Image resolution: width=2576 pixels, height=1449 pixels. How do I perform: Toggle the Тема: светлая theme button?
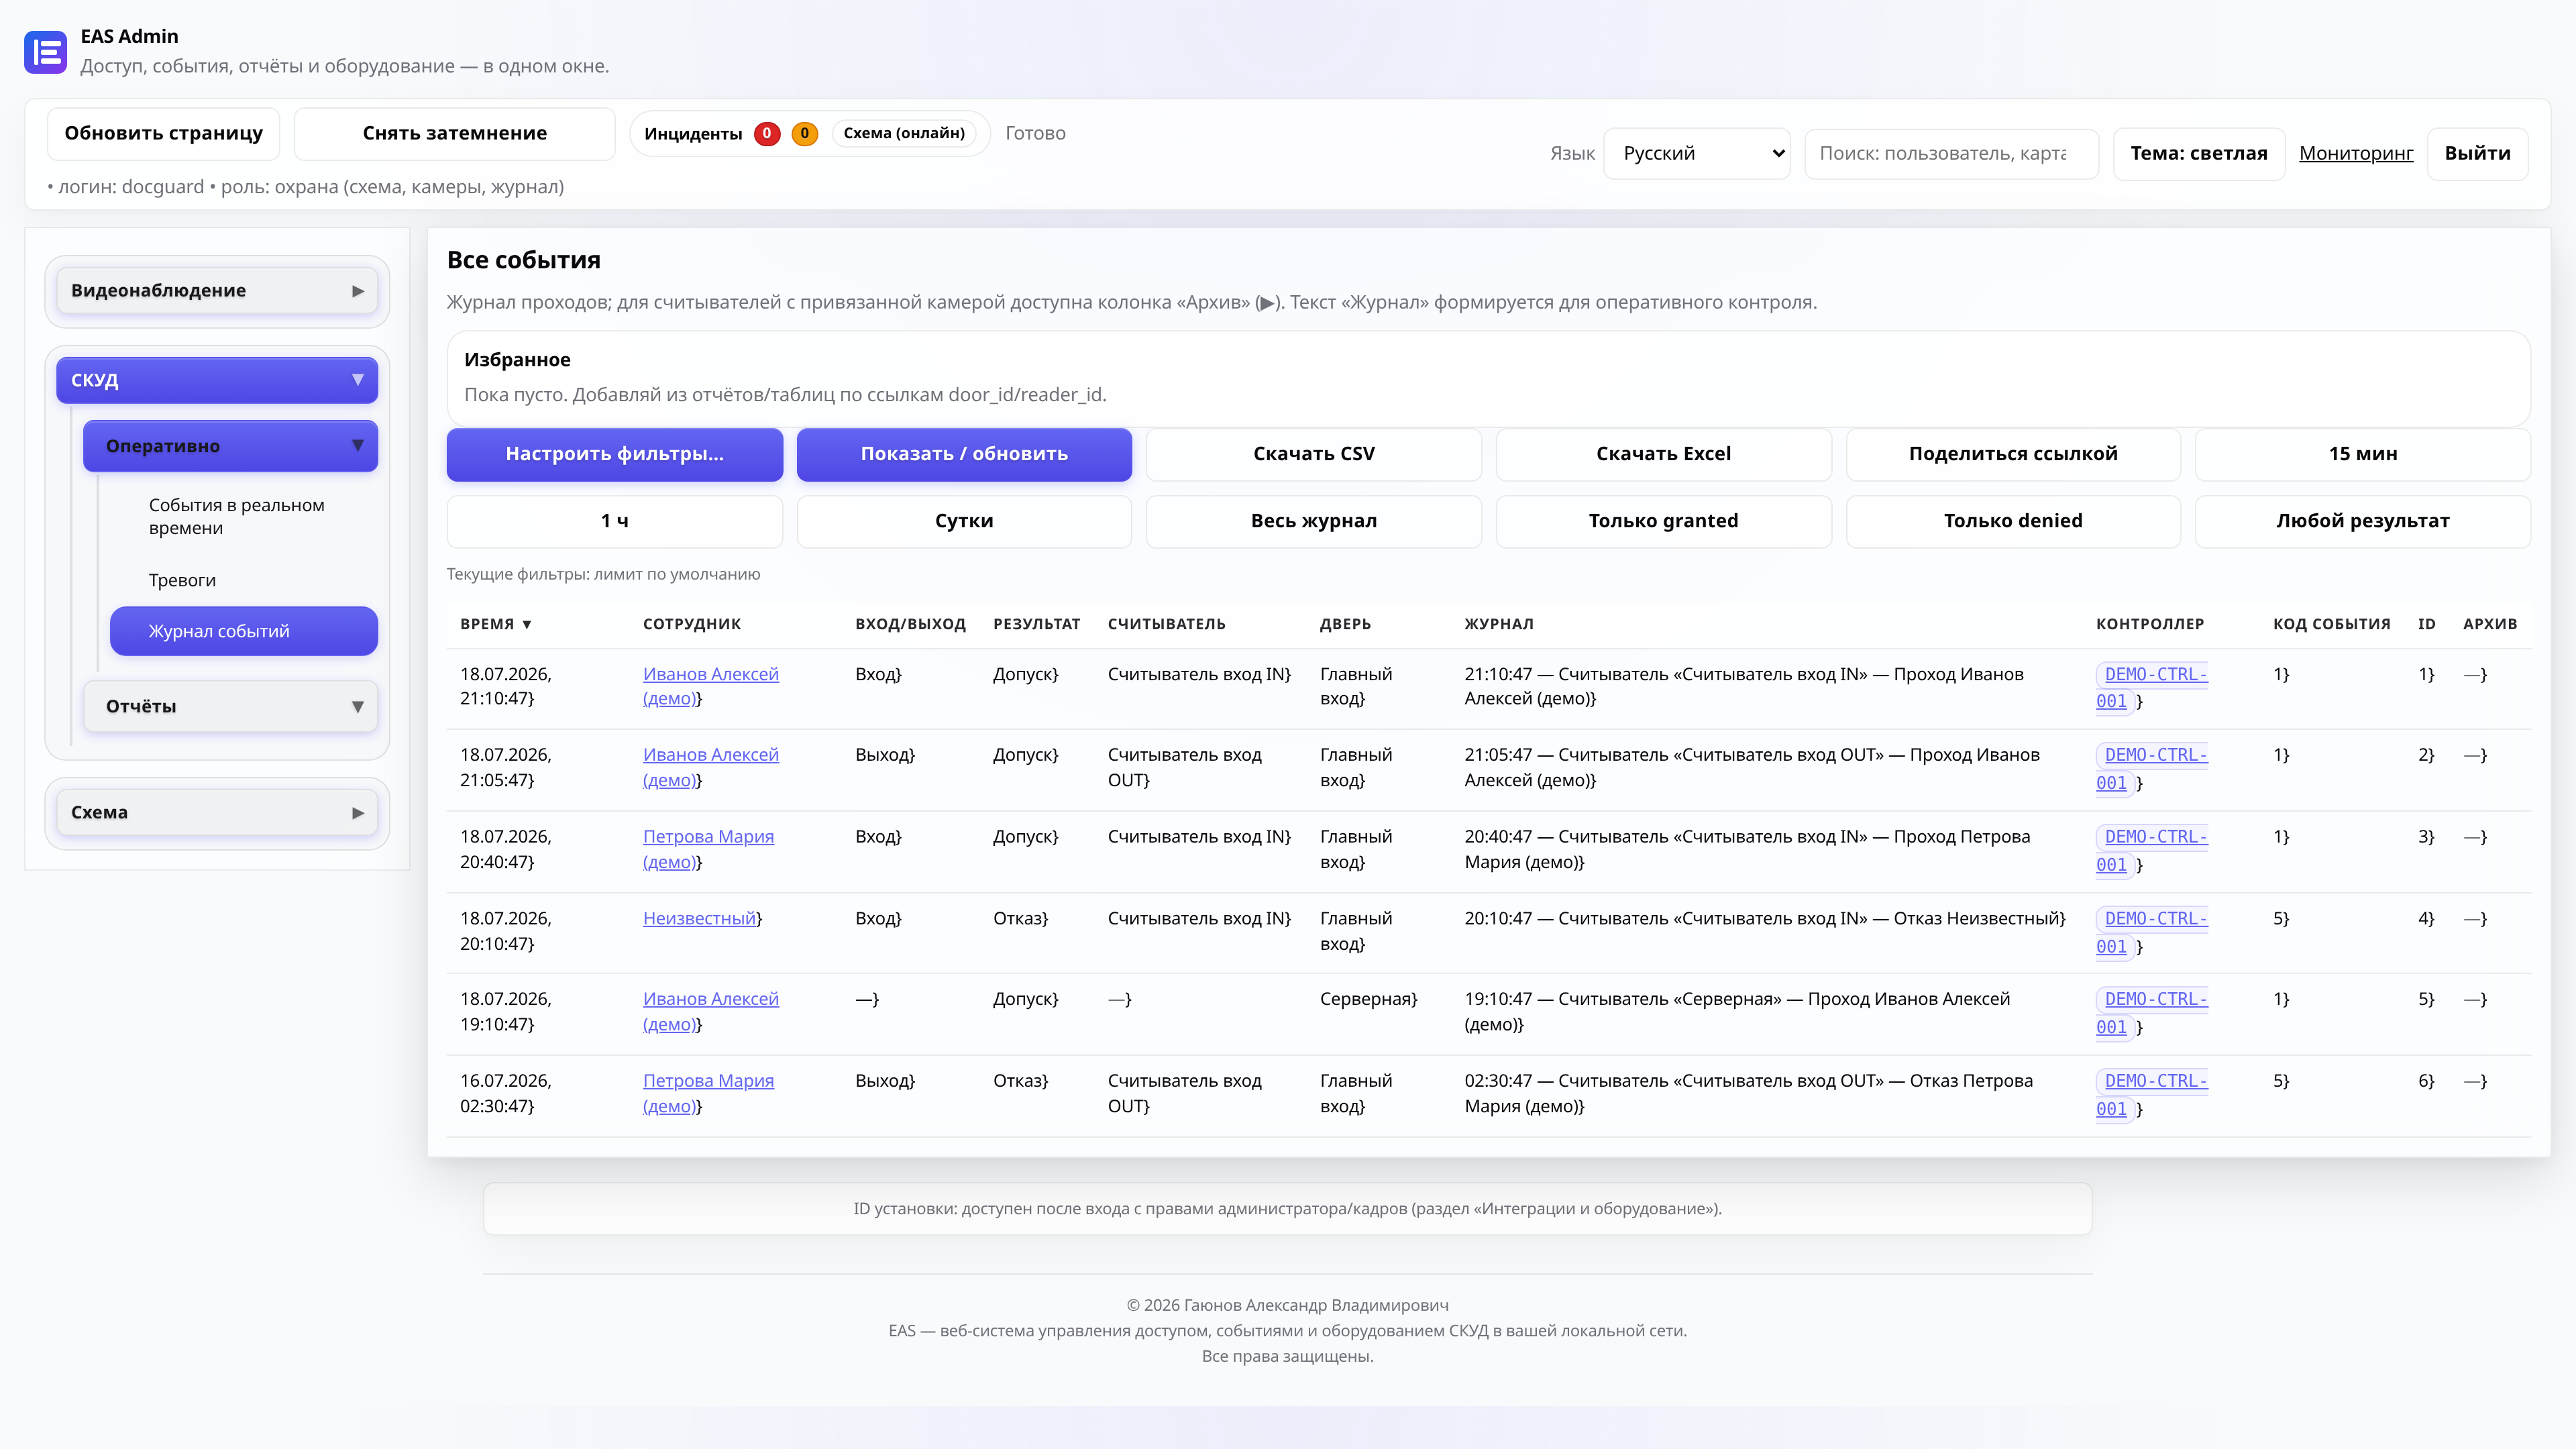pos(2198,153)
